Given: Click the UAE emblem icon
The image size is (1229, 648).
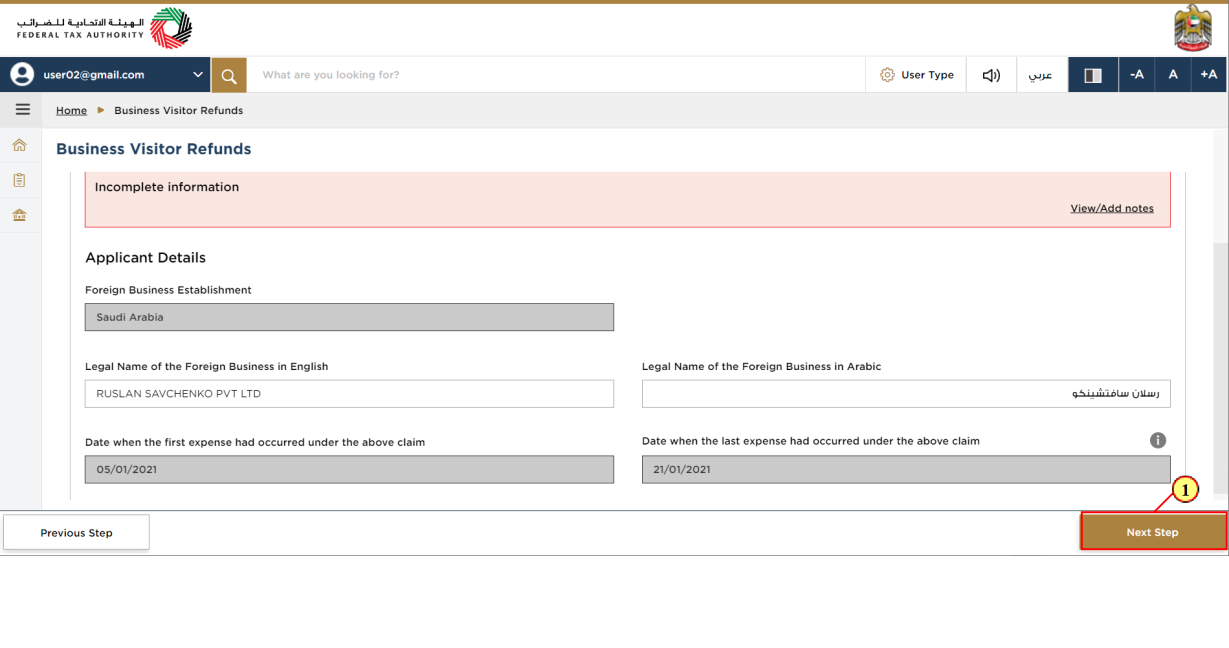Looking at the screenshot, I should [x=1192, y=30].
